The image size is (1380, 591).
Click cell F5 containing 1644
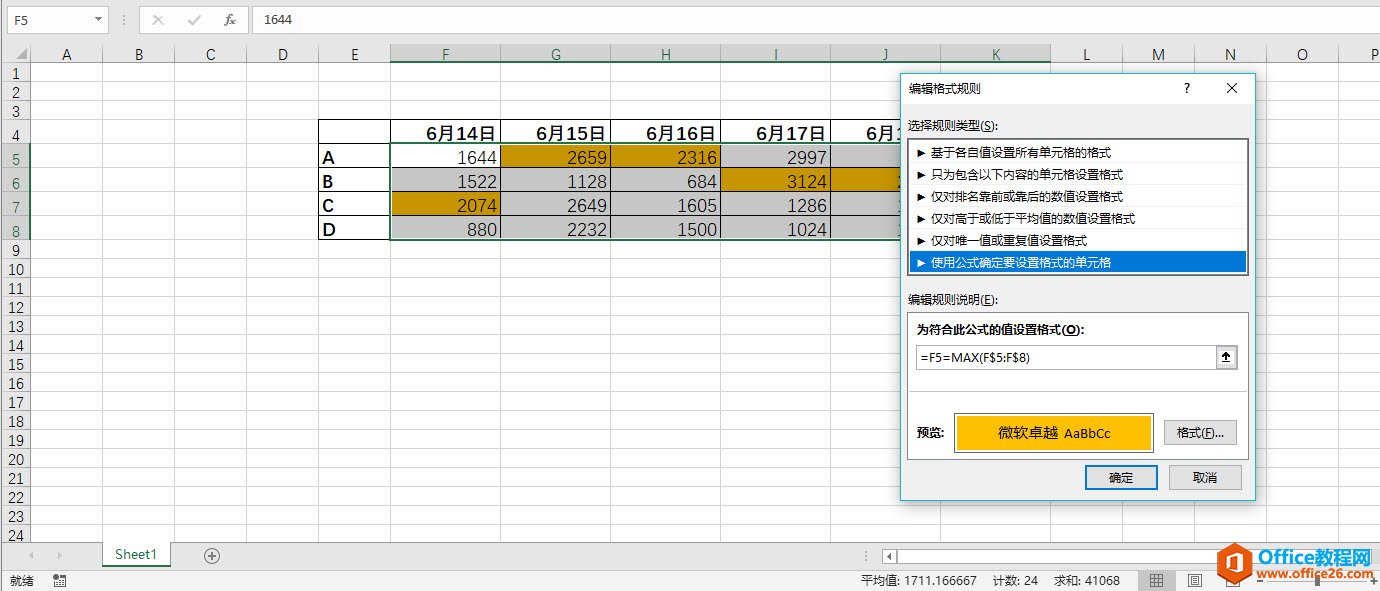pos(445,157)
